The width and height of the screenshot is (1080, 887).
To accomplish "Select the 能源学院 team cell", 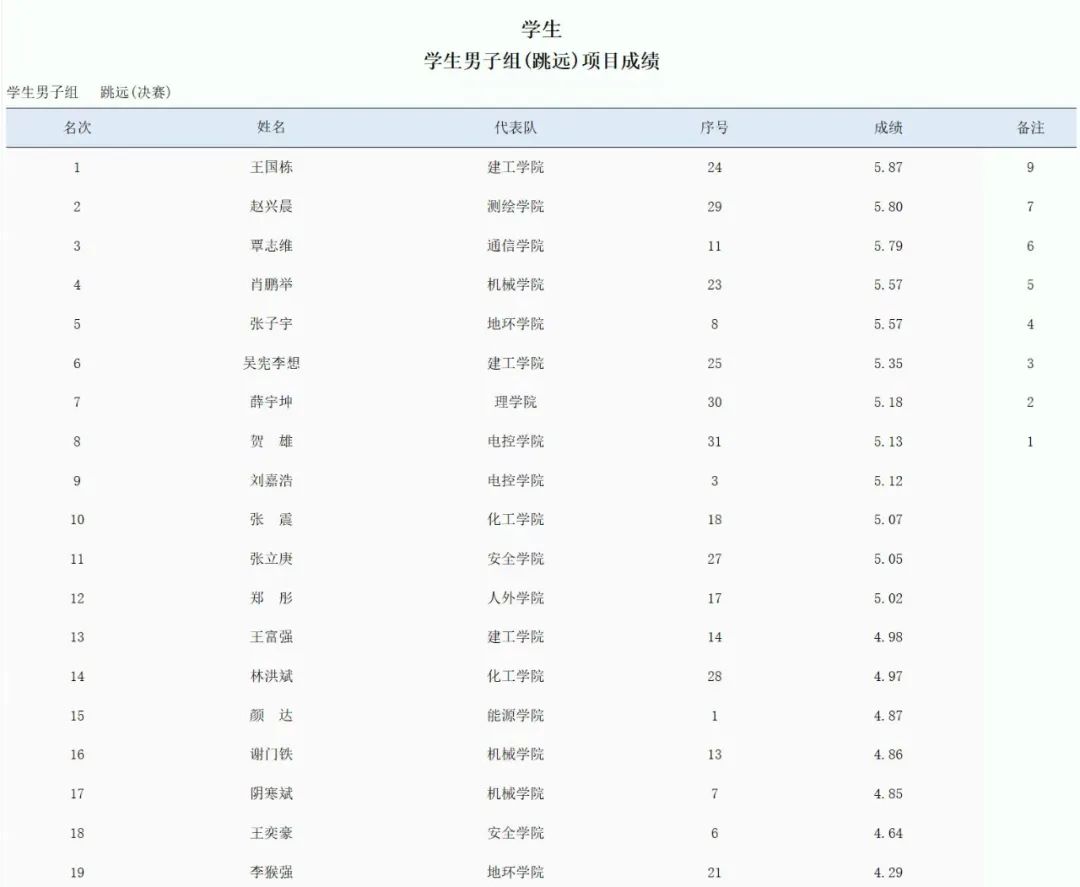I will pos(515,716).
